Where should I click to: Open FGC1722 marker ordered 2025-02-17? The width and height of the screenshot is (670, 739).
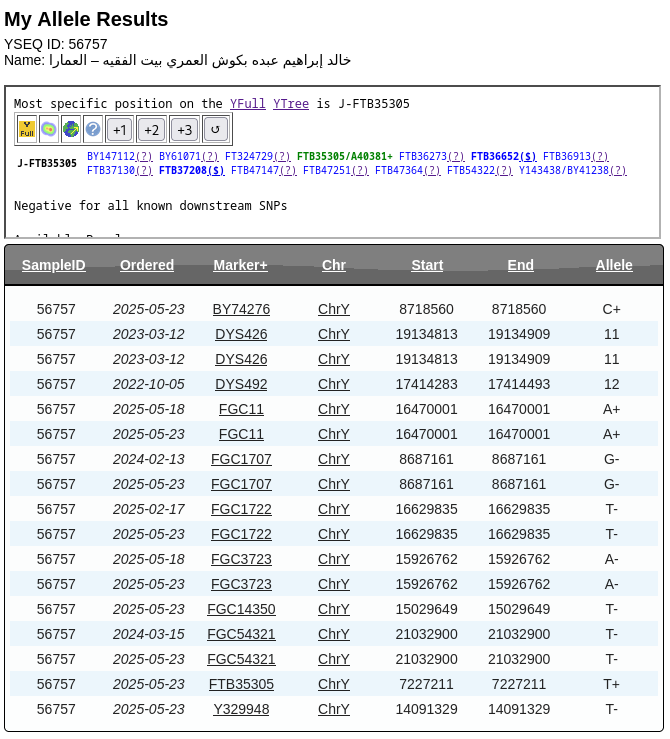(x=241, y=509)
